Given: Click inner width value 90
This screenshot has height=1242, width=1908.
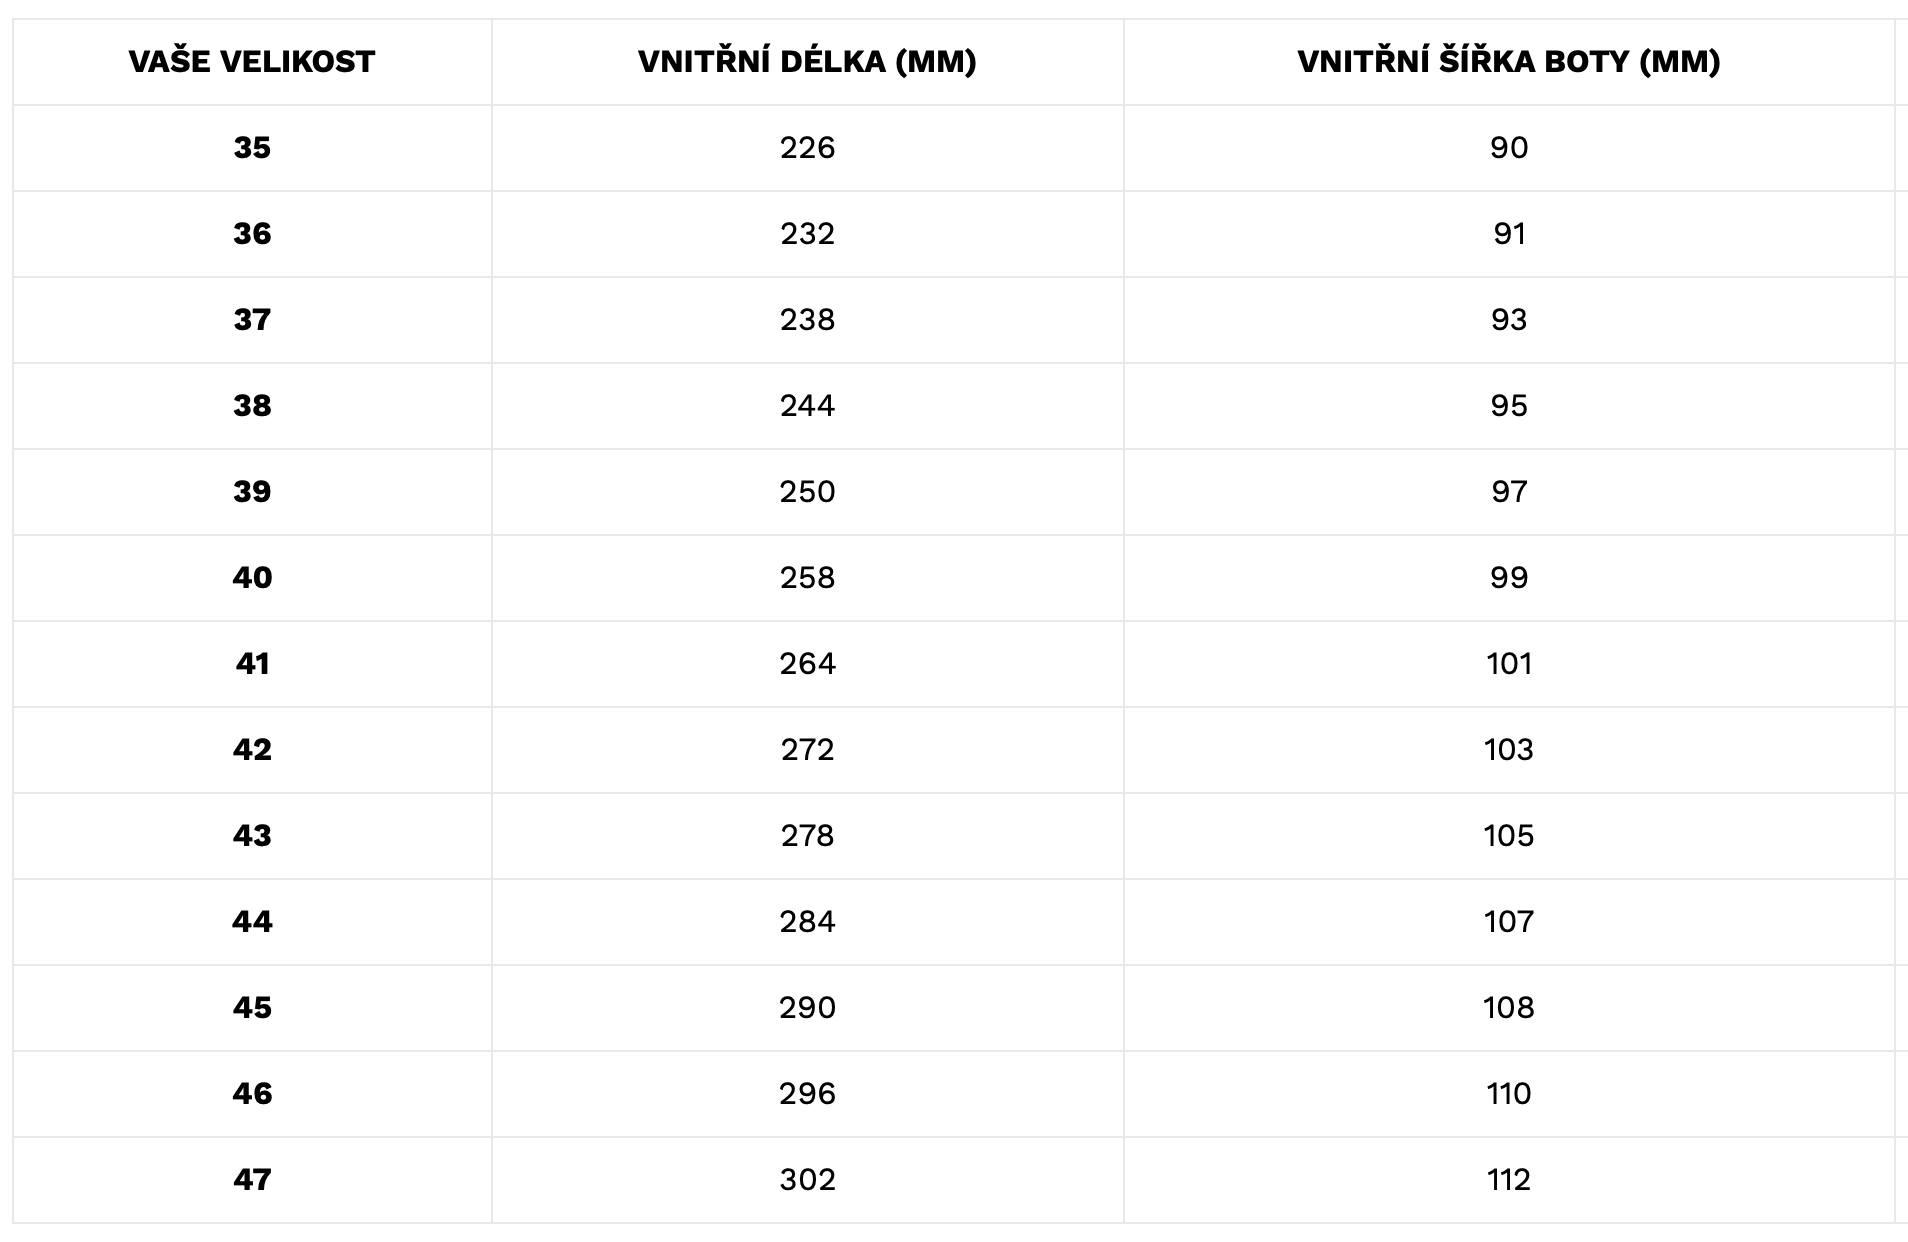Looking at the screenshot, I should (1509, 148).
